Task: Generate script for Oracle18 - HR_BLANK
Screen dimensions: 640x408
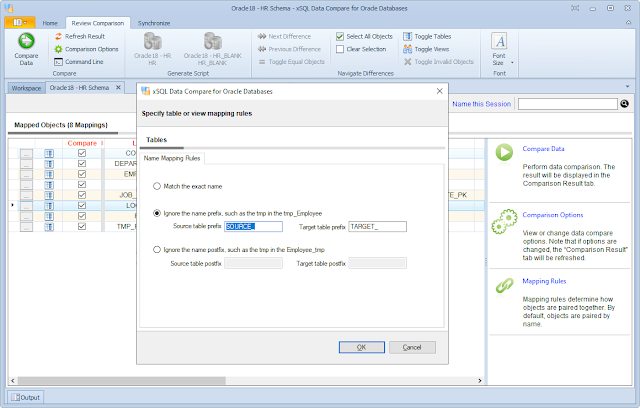Action: pos(213,49)
